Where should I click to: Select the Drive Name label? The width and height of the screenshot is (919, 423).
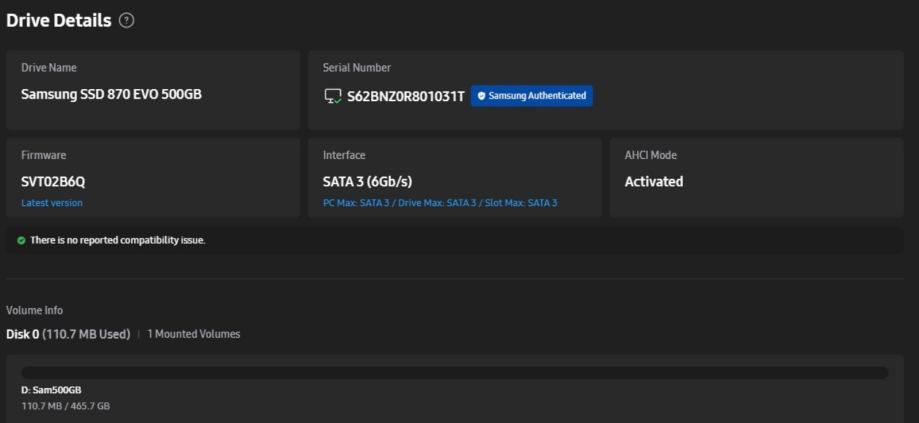coord(49,67)
